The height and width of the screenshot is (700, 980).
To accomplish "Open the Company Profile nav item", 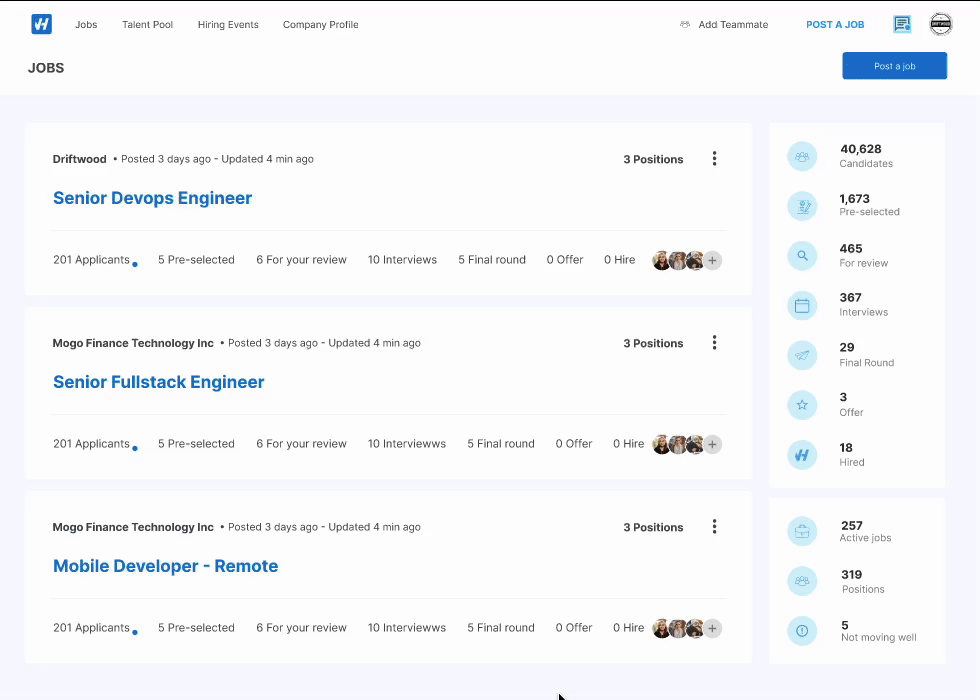I will pyautogui.click(x=321, y=24).
